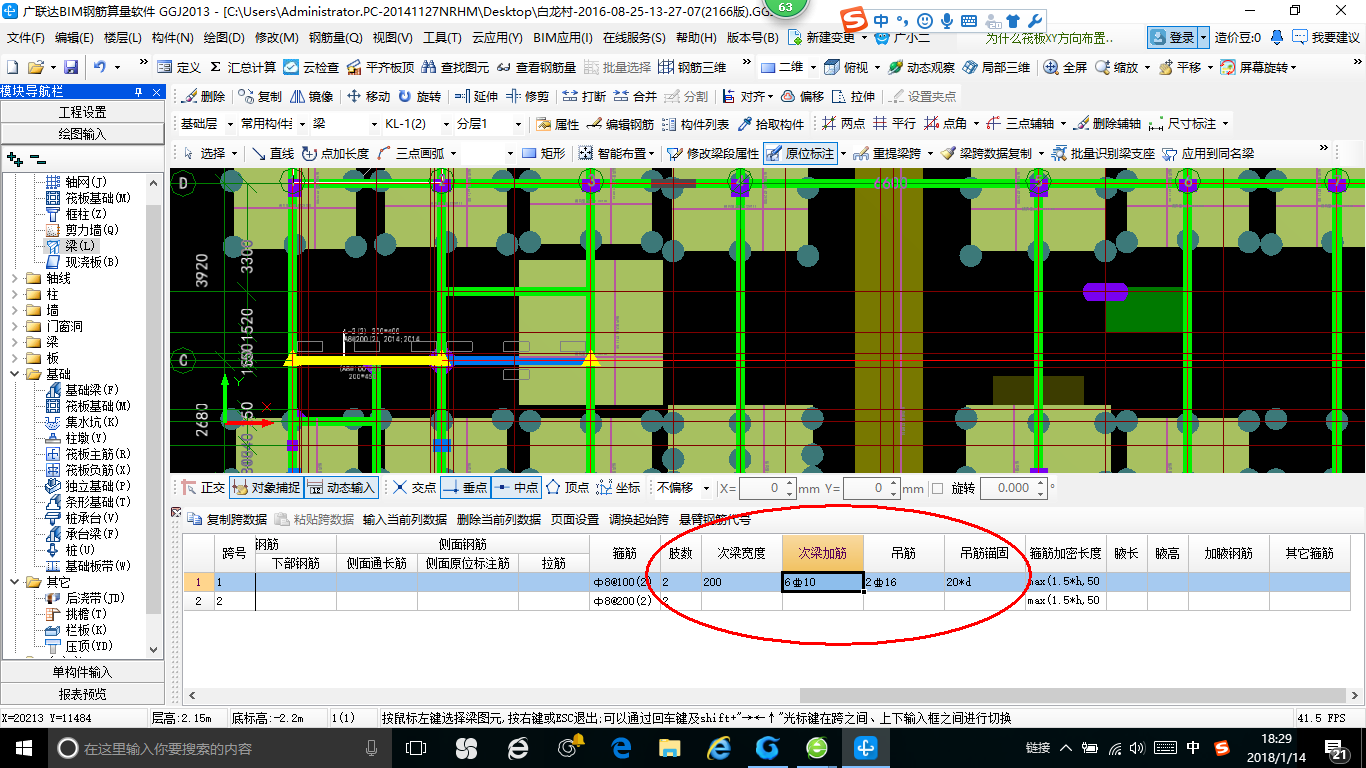Open 查看钢筋量 rebar quantity viewer

coord(536,67)
